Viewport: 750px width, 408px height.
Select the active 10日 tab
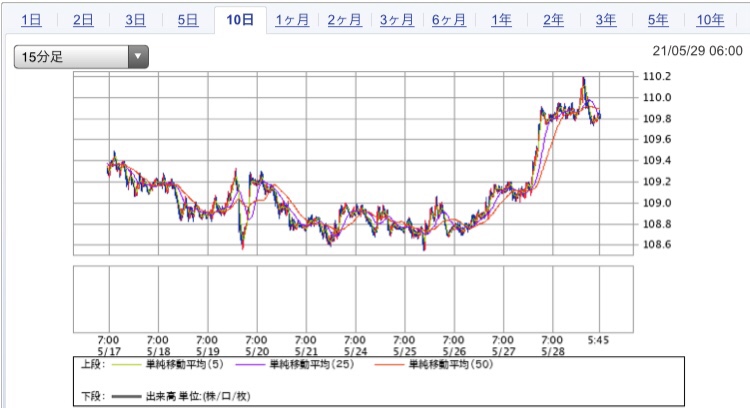240,20
